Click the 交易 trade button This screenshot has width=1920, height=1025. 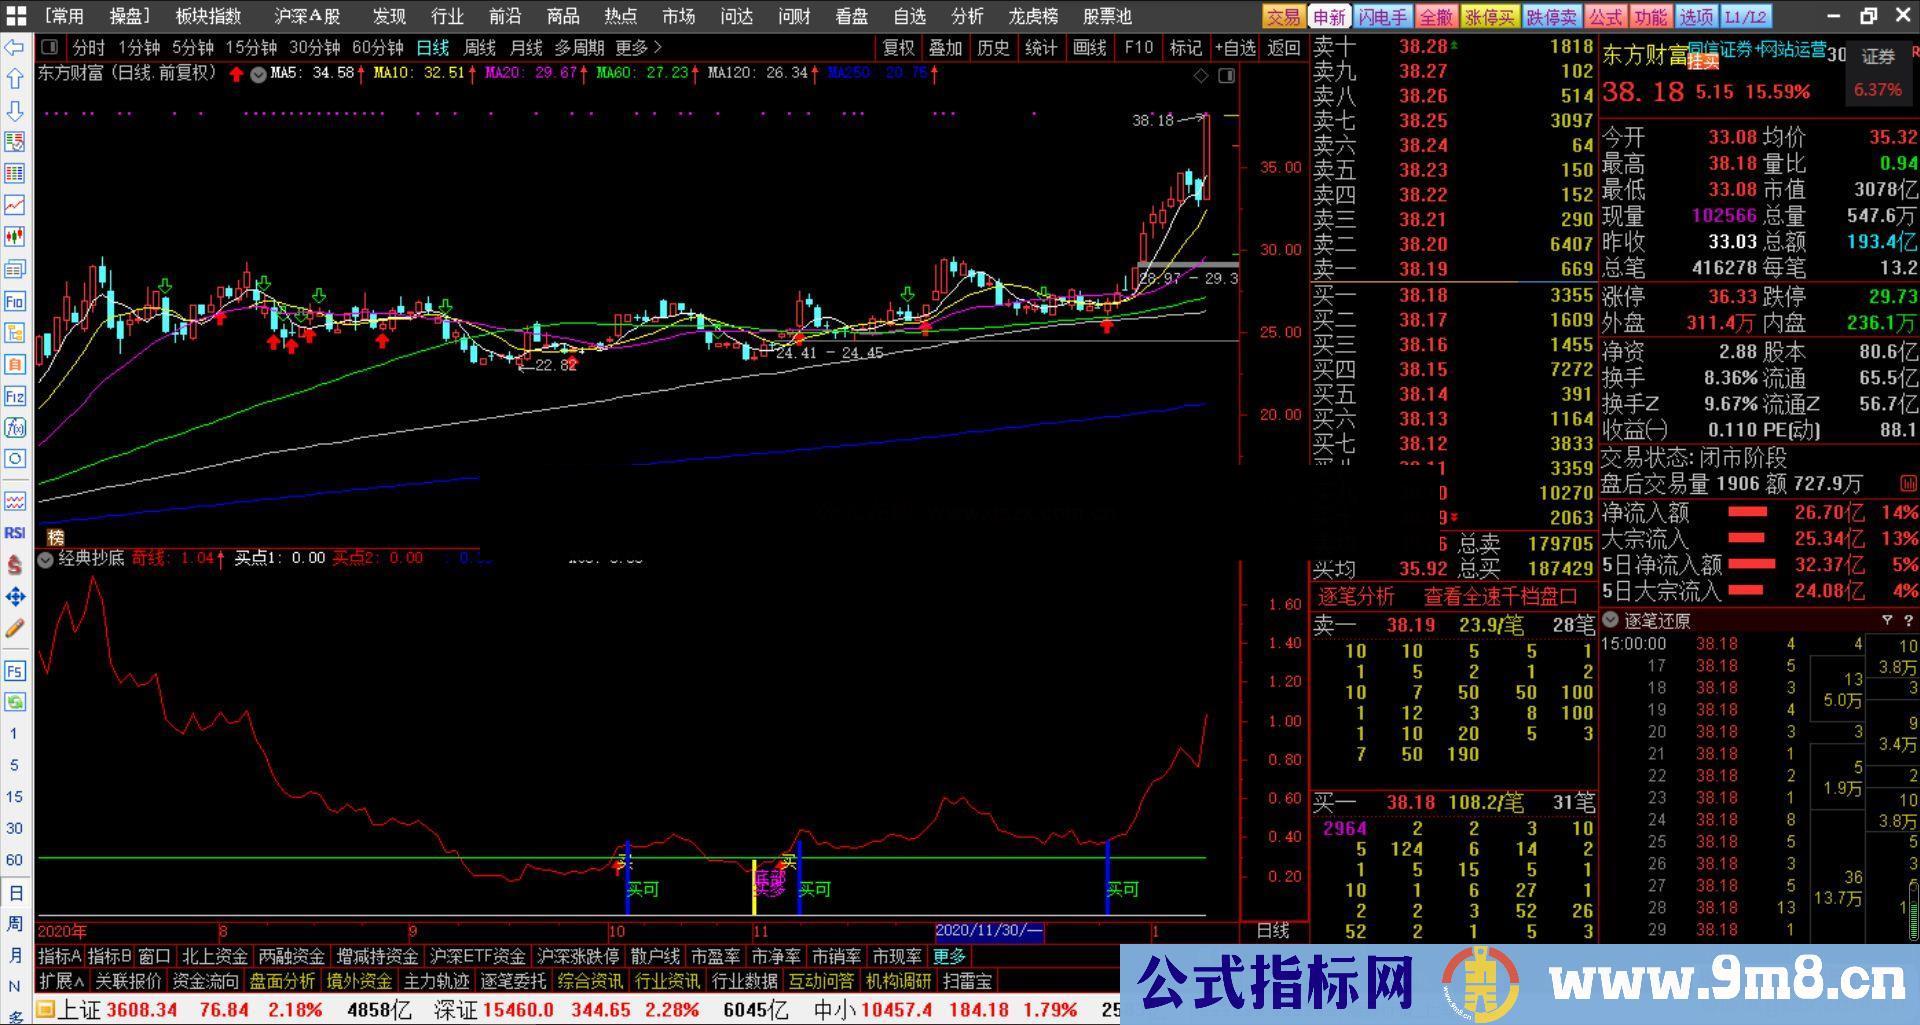(x=1283, y=17)
